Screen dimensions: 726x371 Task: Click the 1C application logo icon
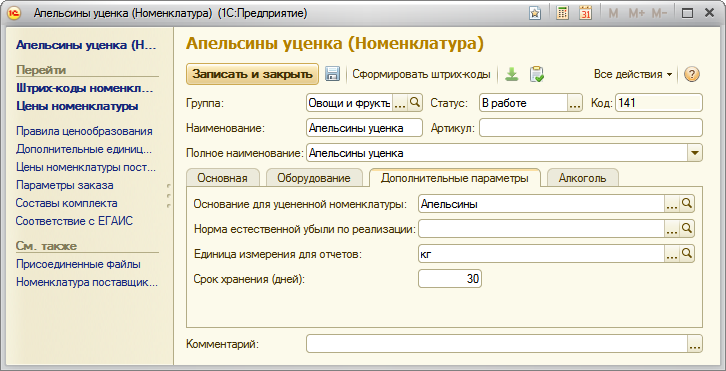coord(14,13)
